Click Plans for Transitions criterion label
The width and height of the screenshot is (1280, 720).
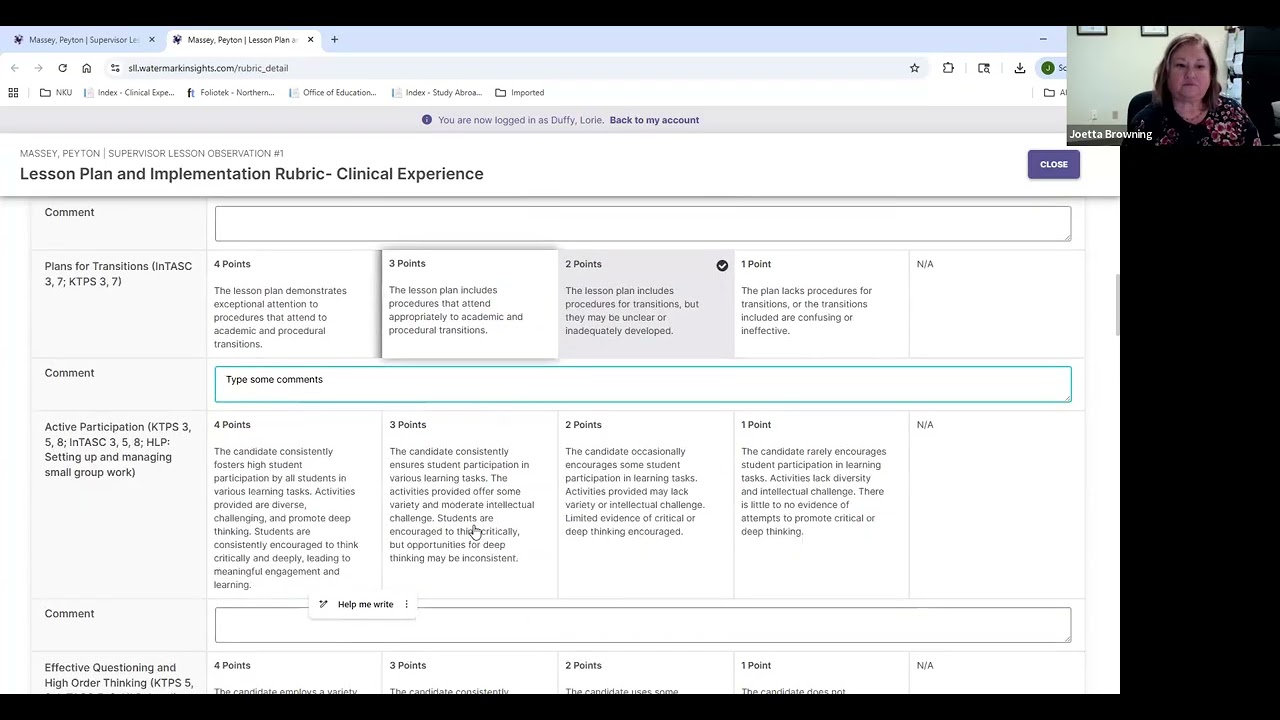(118, 274)
